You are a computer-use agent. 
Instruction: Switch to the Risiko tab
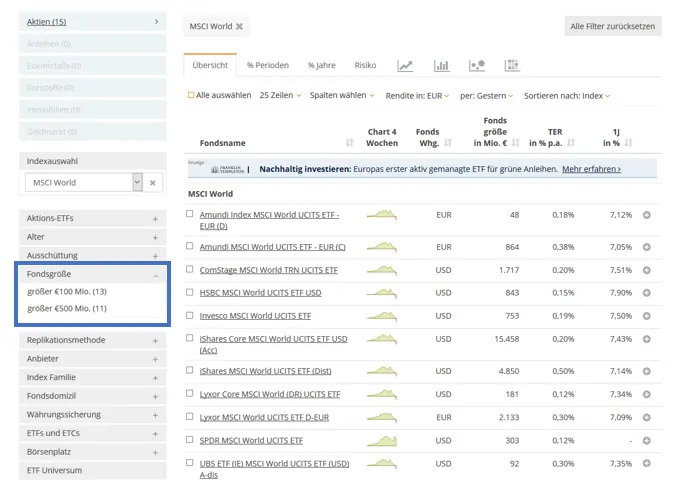pos(365,65)
